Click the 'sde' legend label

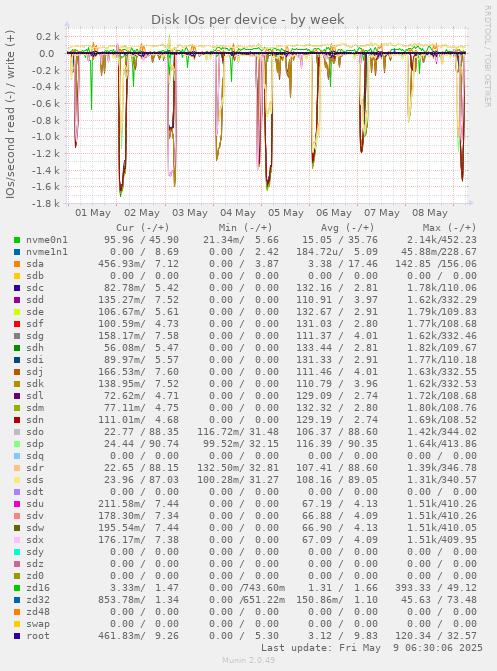click(35, 312)
